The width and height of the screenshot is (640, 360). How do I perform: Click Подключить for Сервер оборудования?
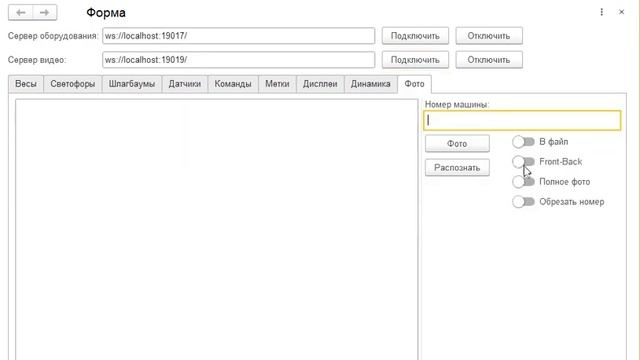(415, 36)
